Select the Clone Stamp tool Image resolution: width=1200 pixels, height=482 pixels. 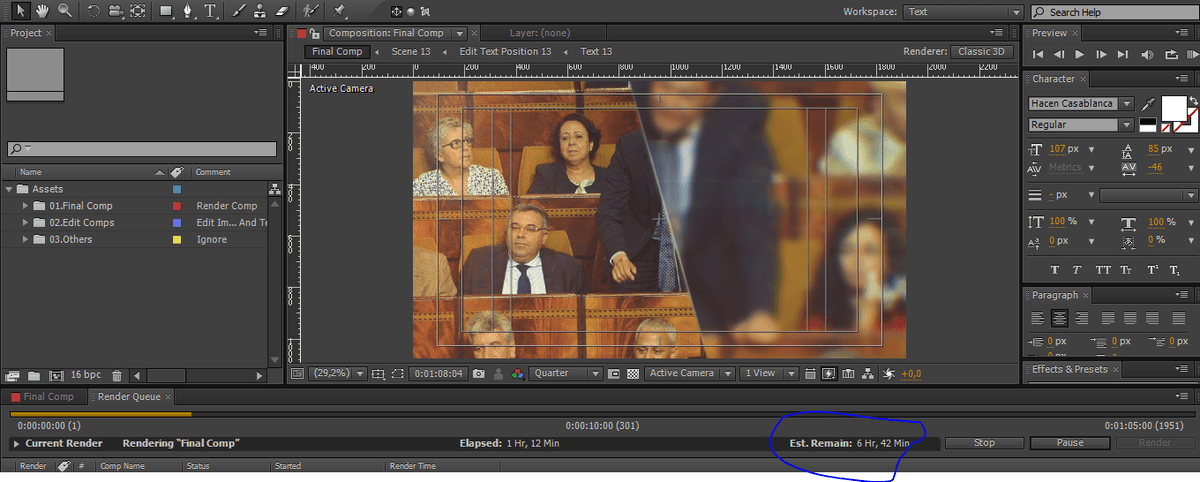tap(259, 12)
